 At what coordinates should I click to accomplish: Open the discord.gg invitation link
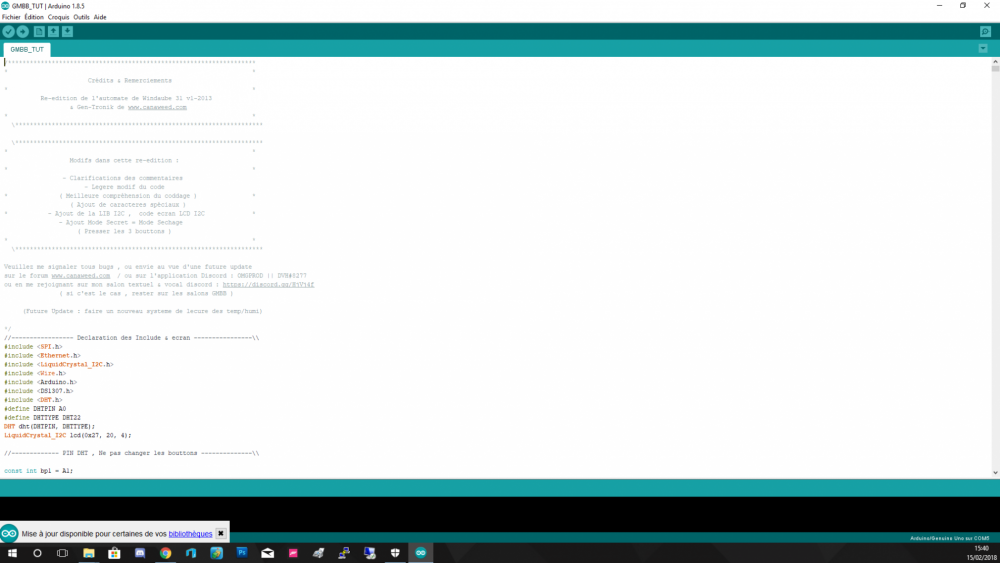(x=268, y=284)
